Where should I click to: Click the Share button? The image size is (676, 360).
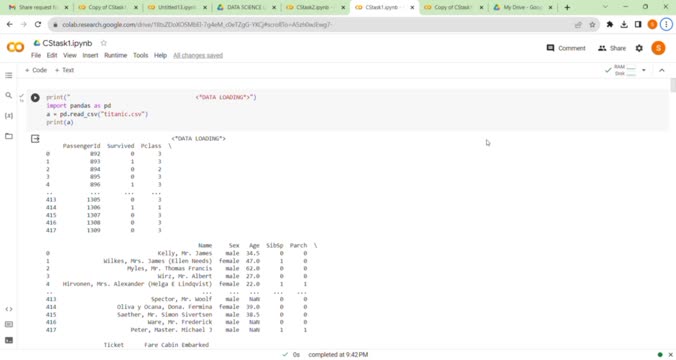pos(612,48)
